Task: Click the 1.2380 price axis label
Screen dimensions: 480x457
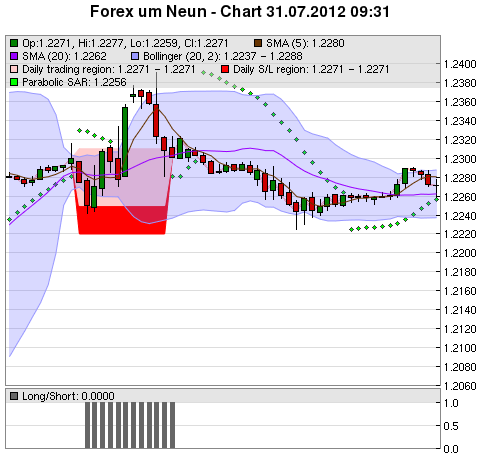Action: pyautogui.click(x=460, y=83)
